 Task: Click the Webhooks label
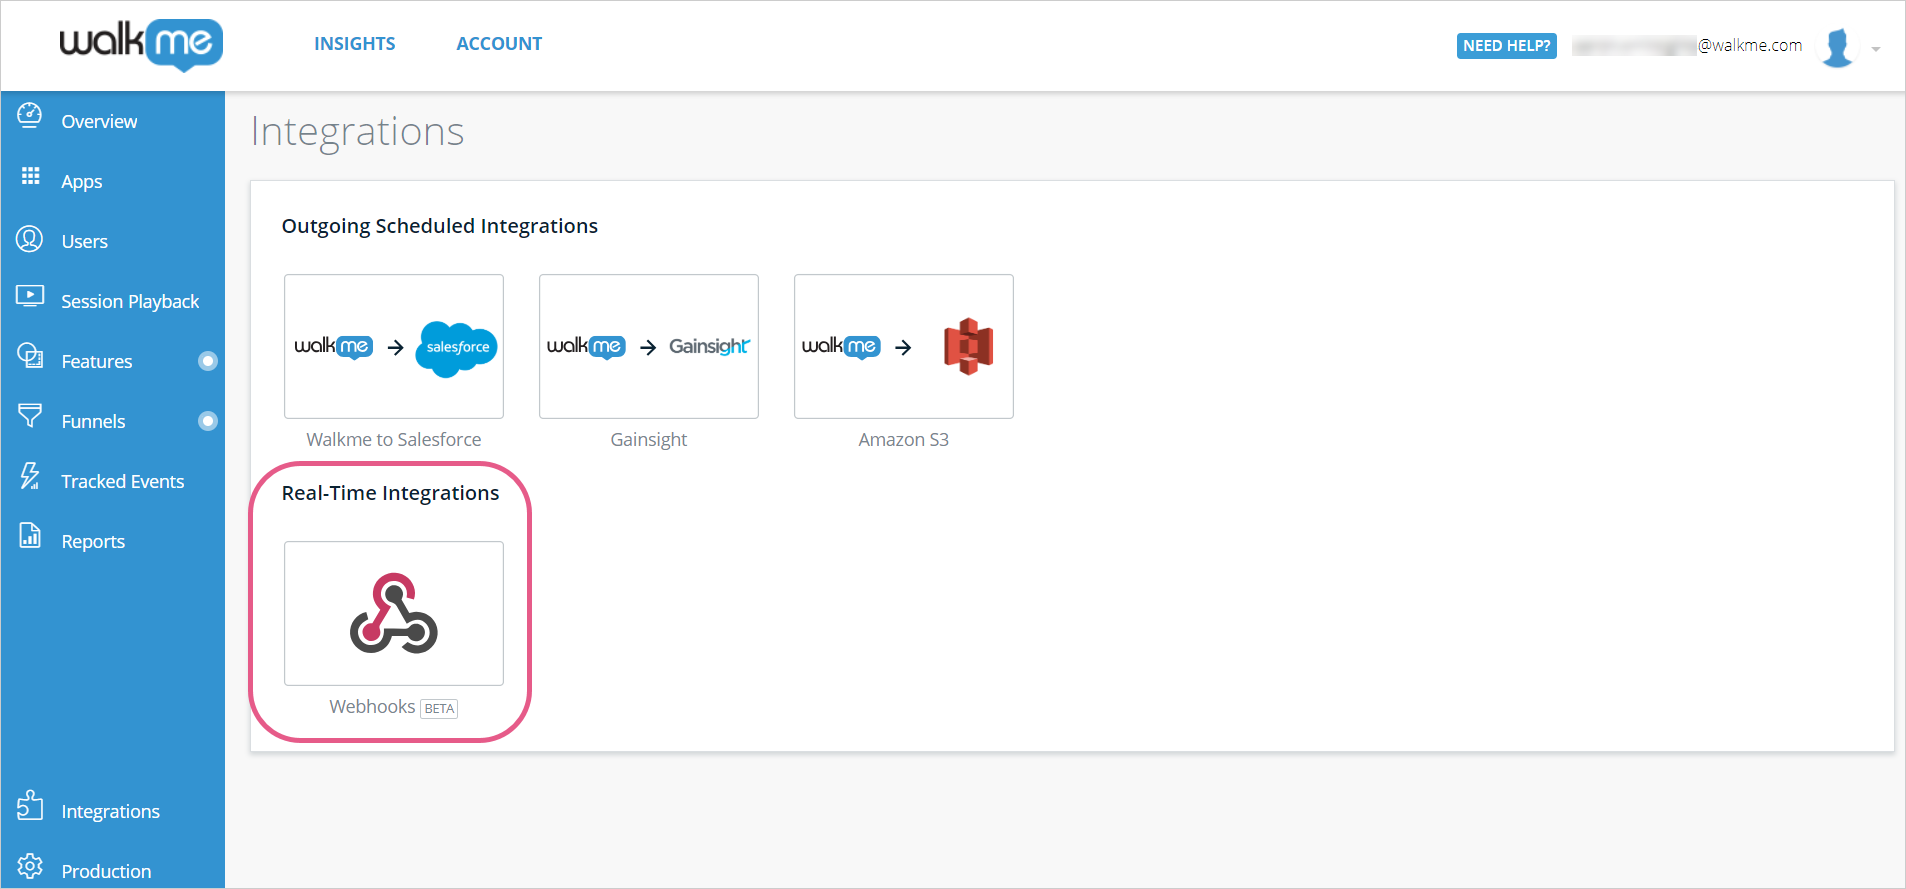[x=372, y=706]
